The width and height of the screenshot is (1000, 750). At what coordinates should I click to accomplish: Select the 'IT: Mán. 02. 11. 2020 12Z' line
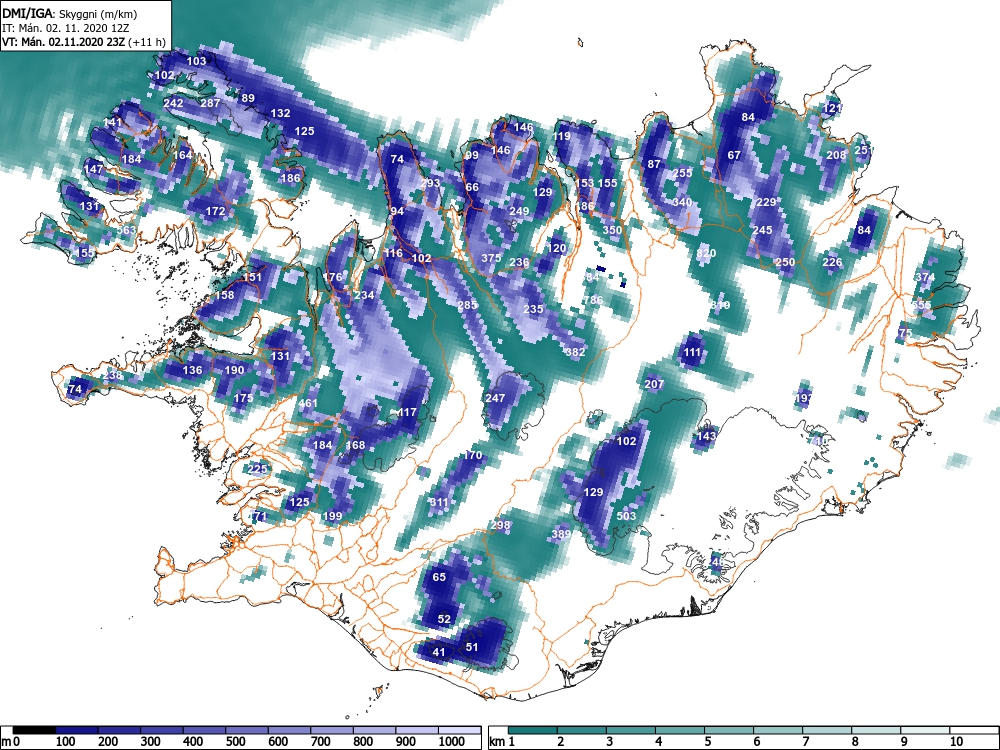click(x=68, y=28)
